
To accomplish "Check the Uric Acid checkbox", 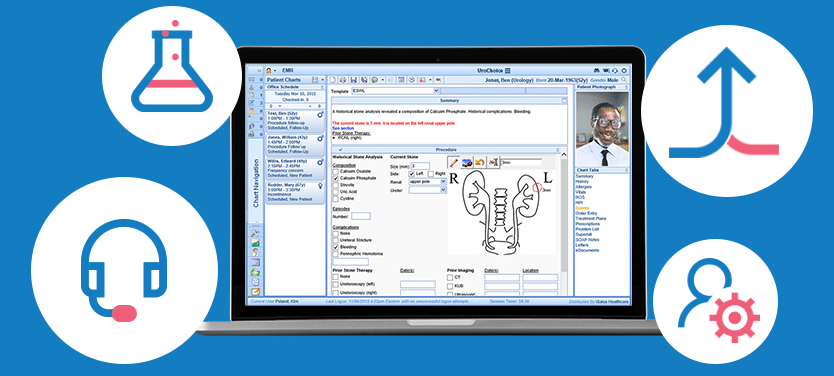I will point(336,191).
